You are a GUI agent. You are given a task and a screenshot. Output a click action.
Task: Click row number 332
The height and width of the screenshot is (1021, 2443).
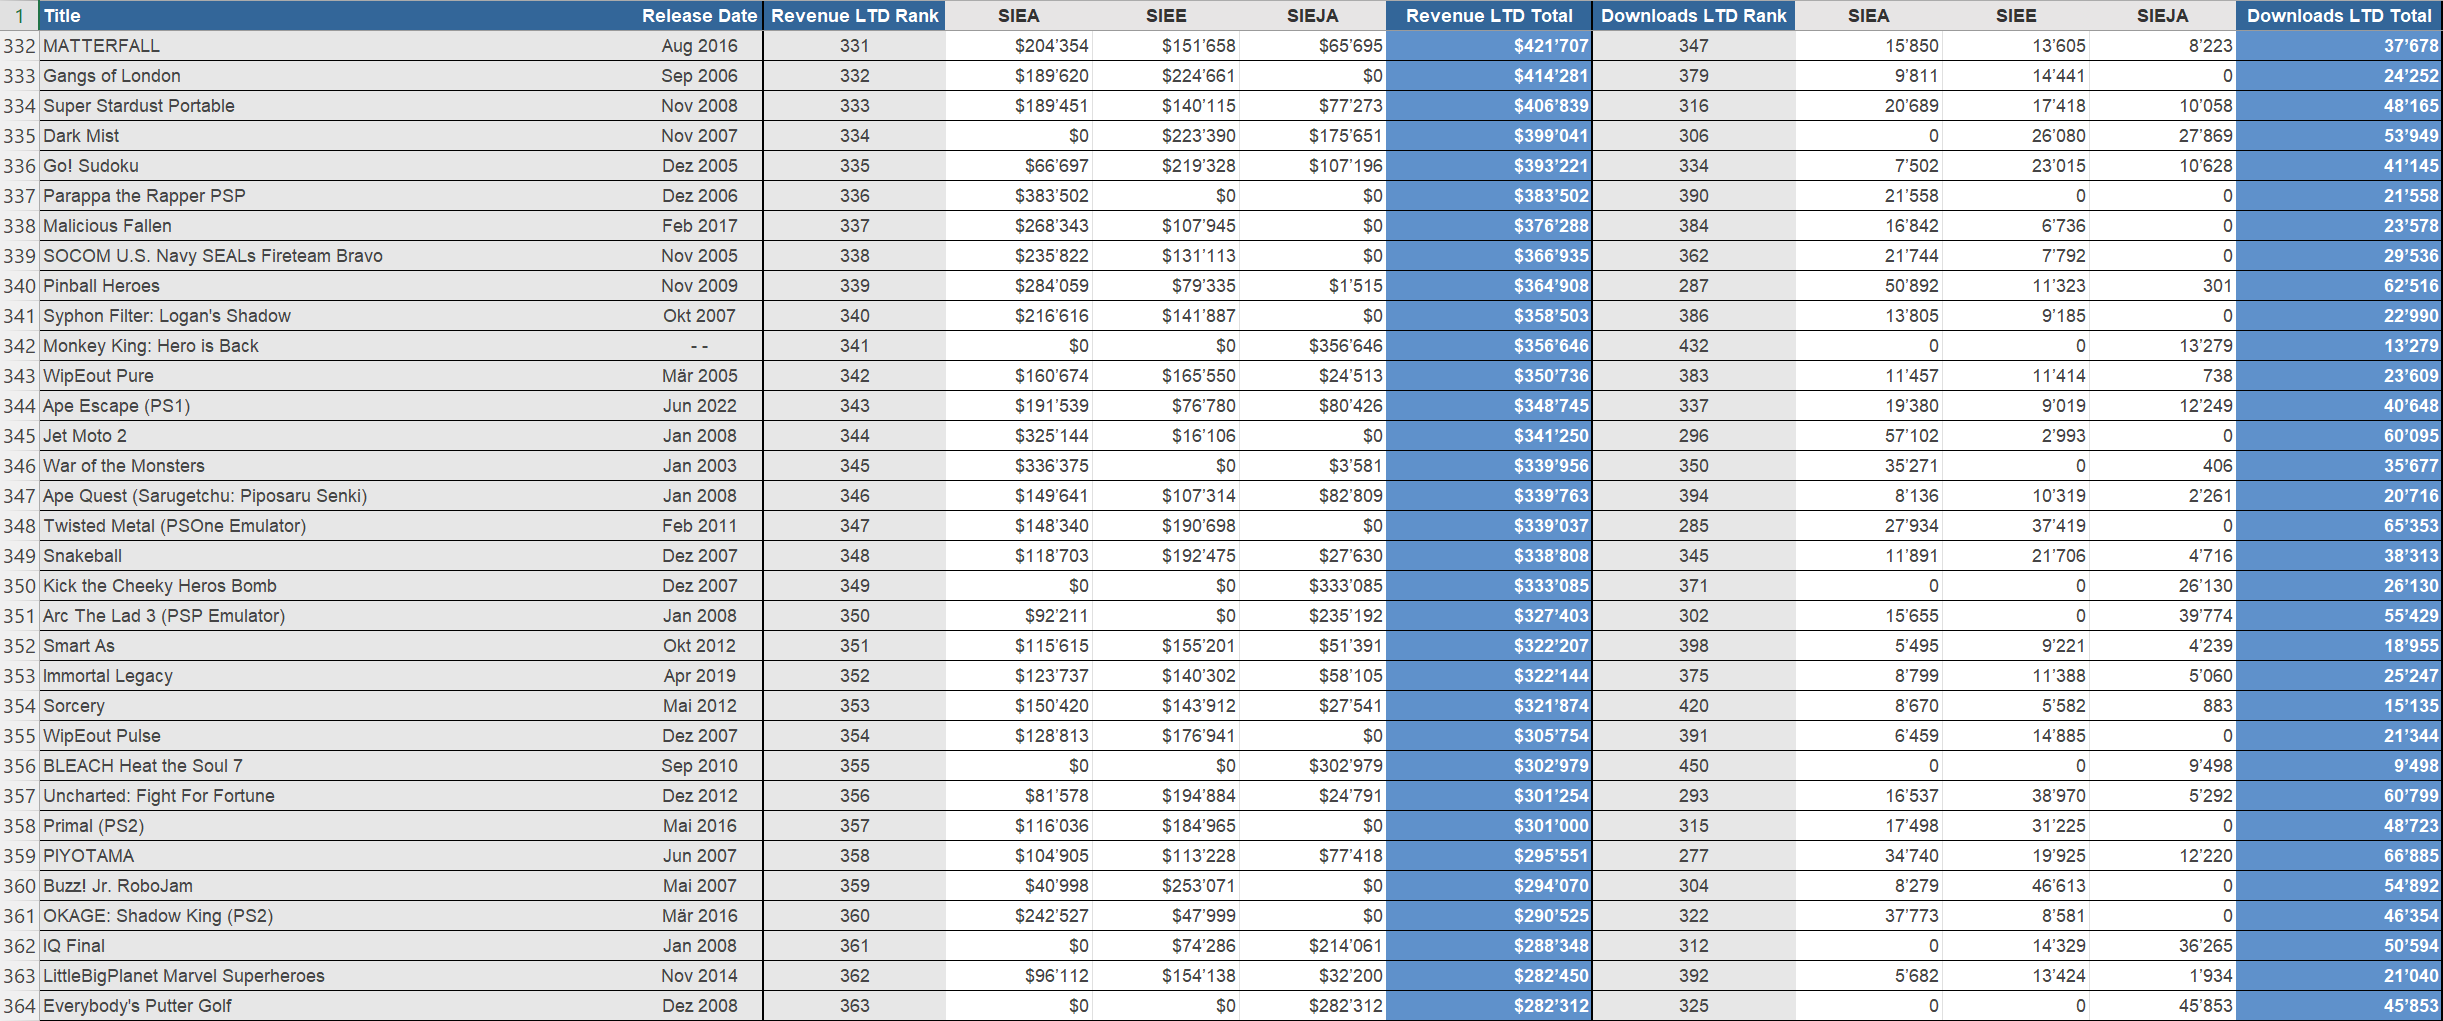click(19, 46)
